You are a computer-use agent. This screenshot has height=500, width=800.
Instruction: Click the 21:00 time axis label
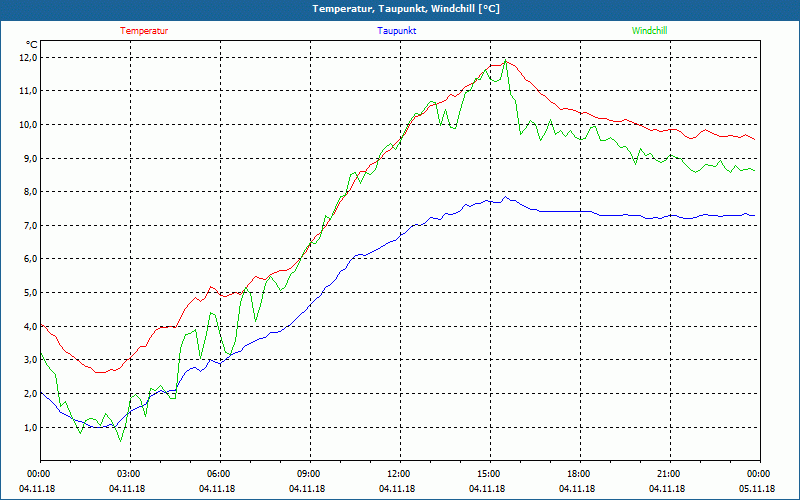tap(670, 473)
